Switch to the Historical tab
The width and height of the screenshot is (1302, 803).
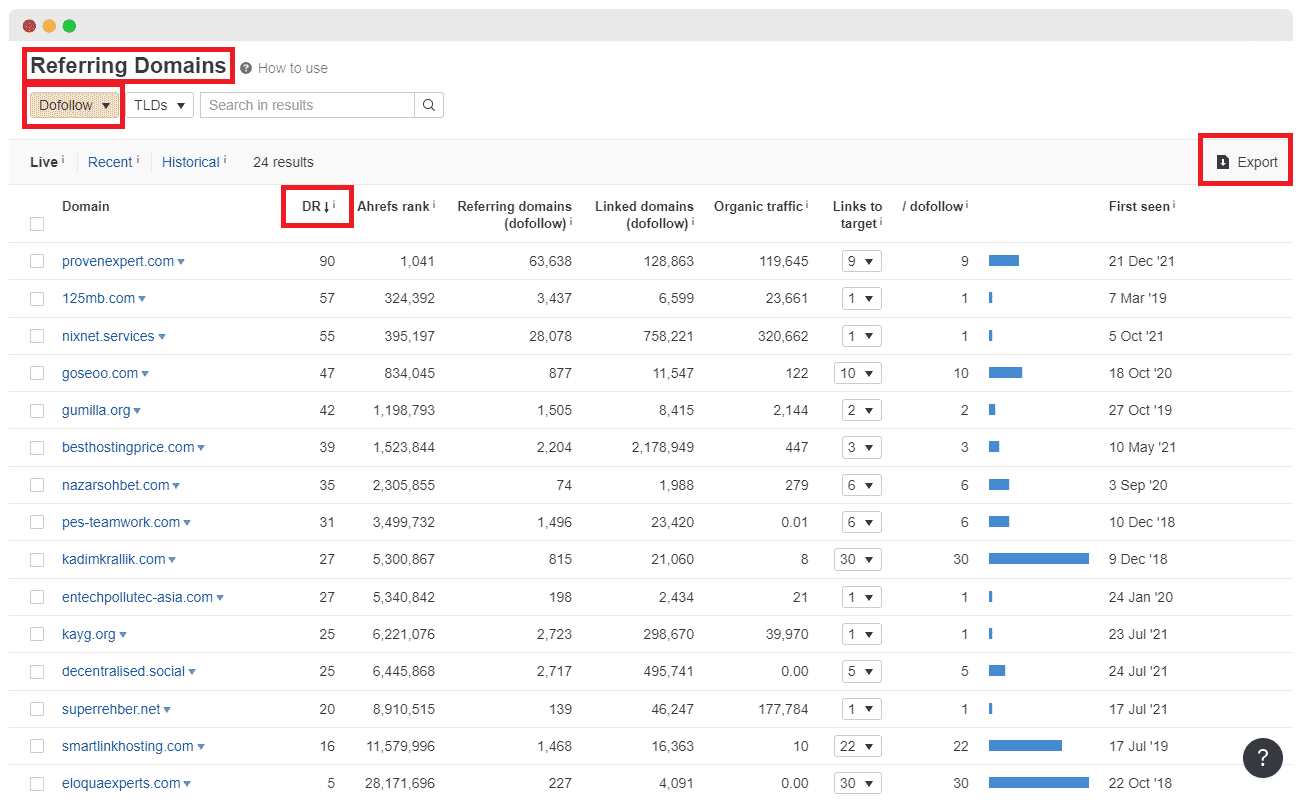(x=191, y=162)
